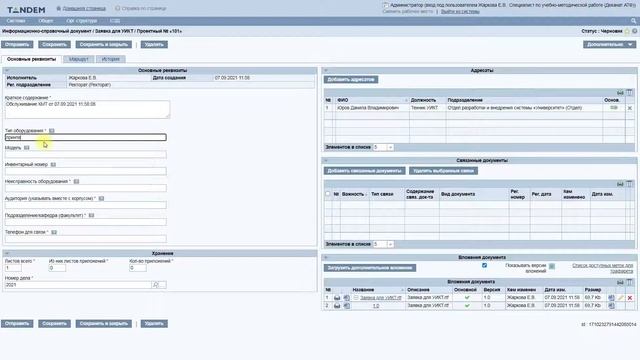The image size is (640, 360).
Task: Click the pencil edit icon in attachment row 1
Action: point(621,298)
